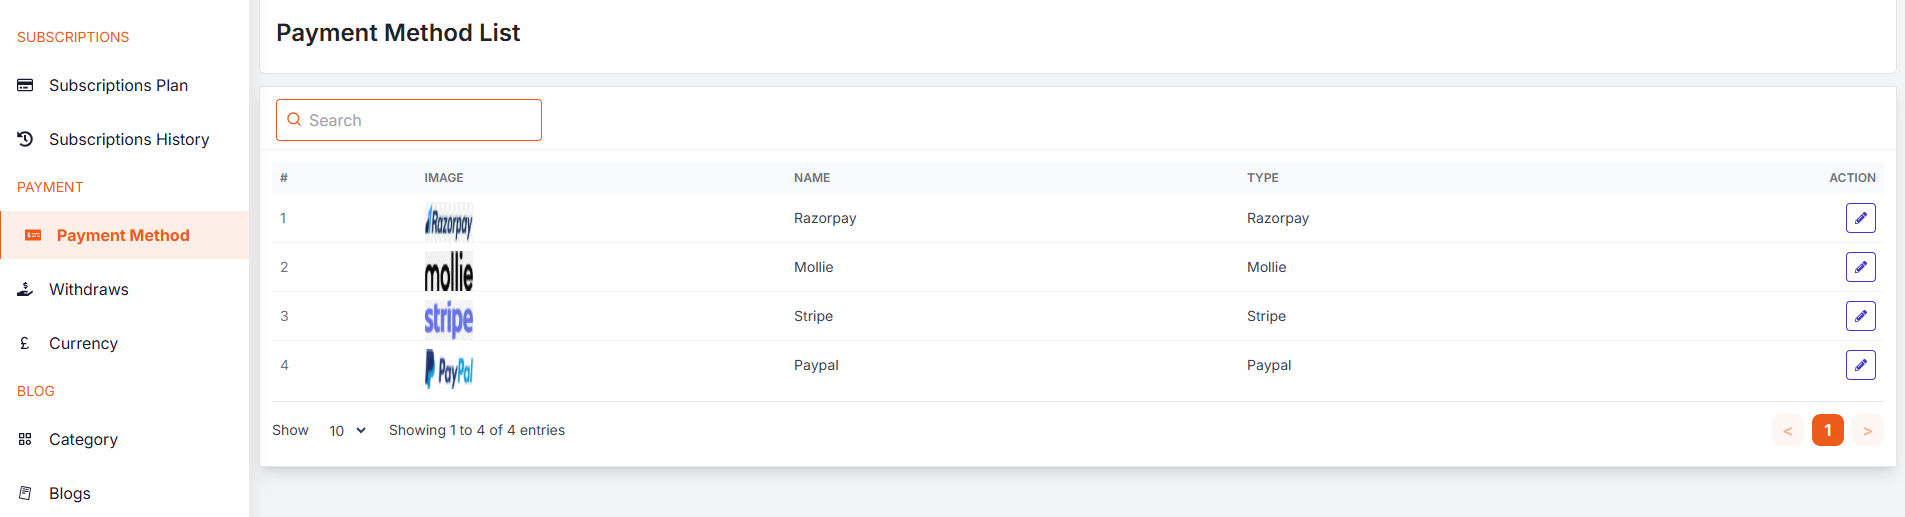
Task: Click the PayPal logo thumbnail
Action: [x=448, y=368]
